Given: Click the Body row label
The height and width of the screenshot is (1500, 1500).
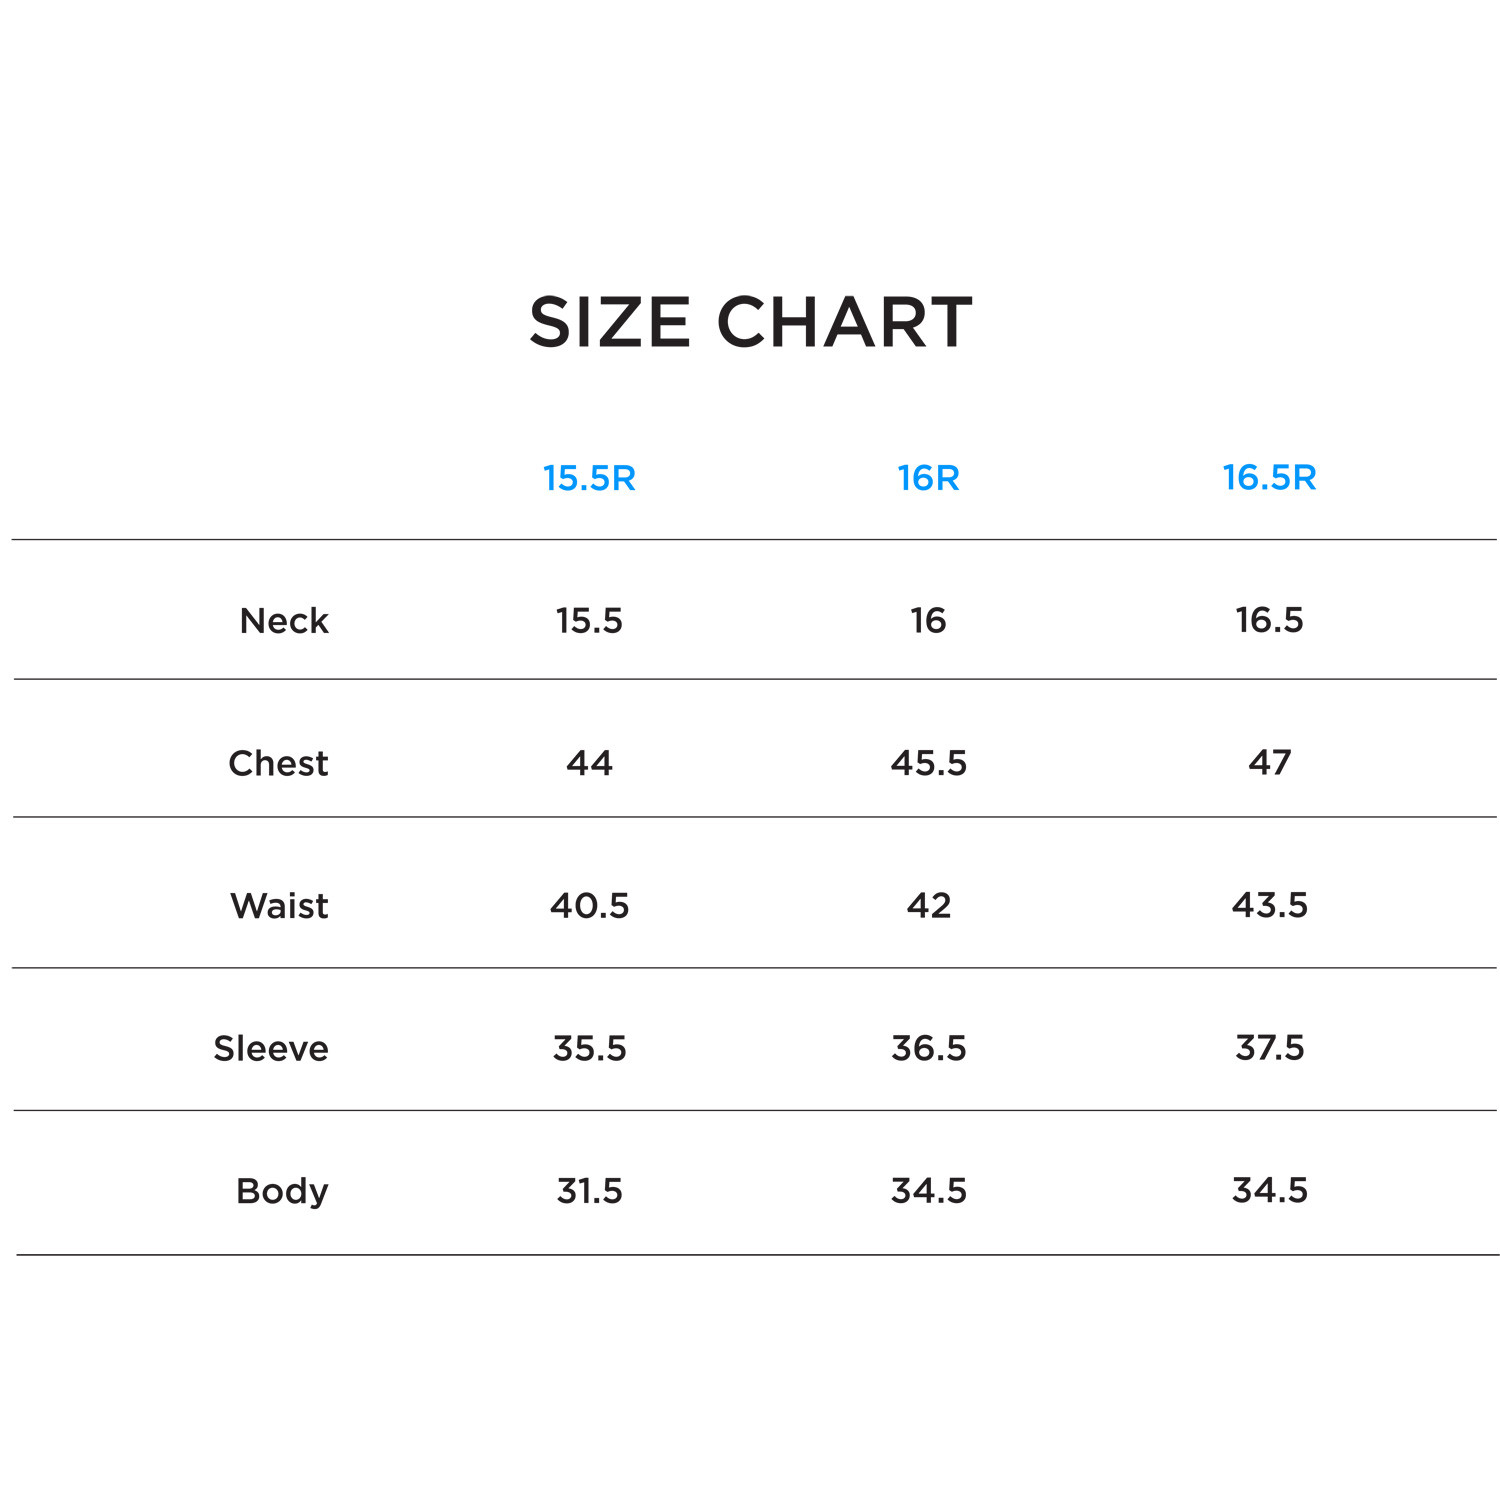Looking at the screenshot, I should pos(282,1191).
